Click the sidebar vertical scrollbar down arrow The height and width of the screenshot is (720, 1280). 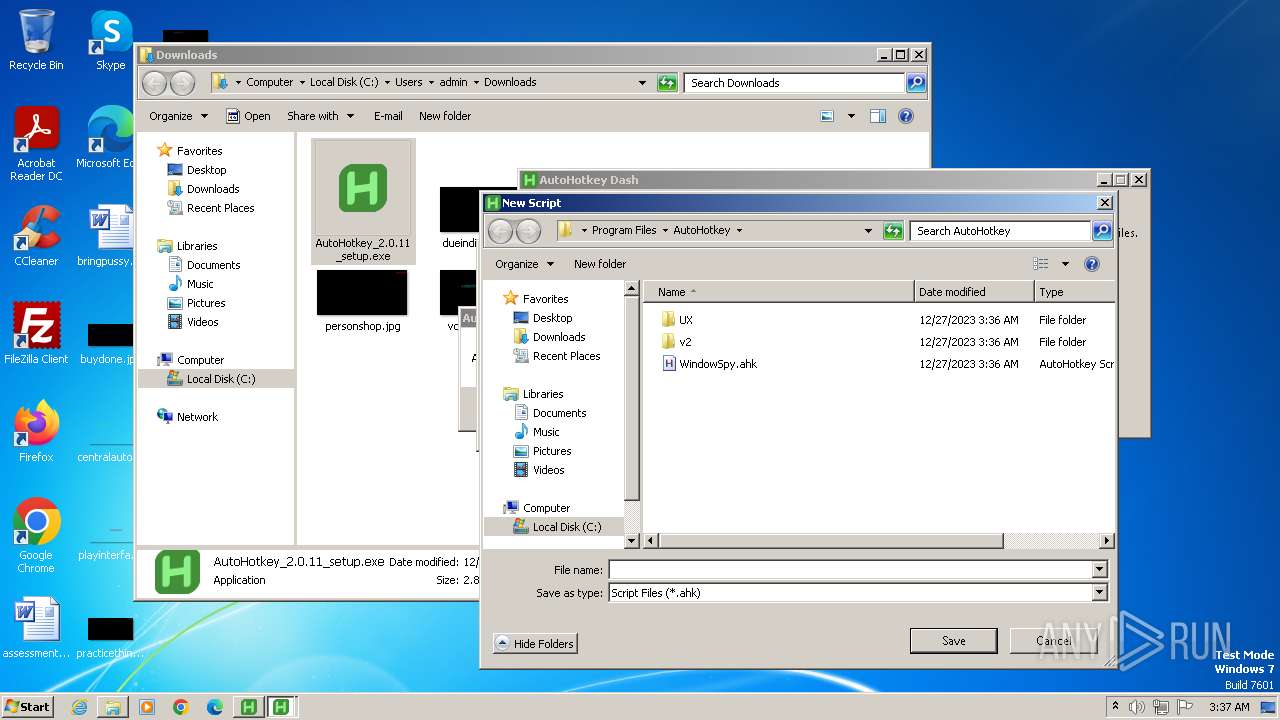point(631,541)
